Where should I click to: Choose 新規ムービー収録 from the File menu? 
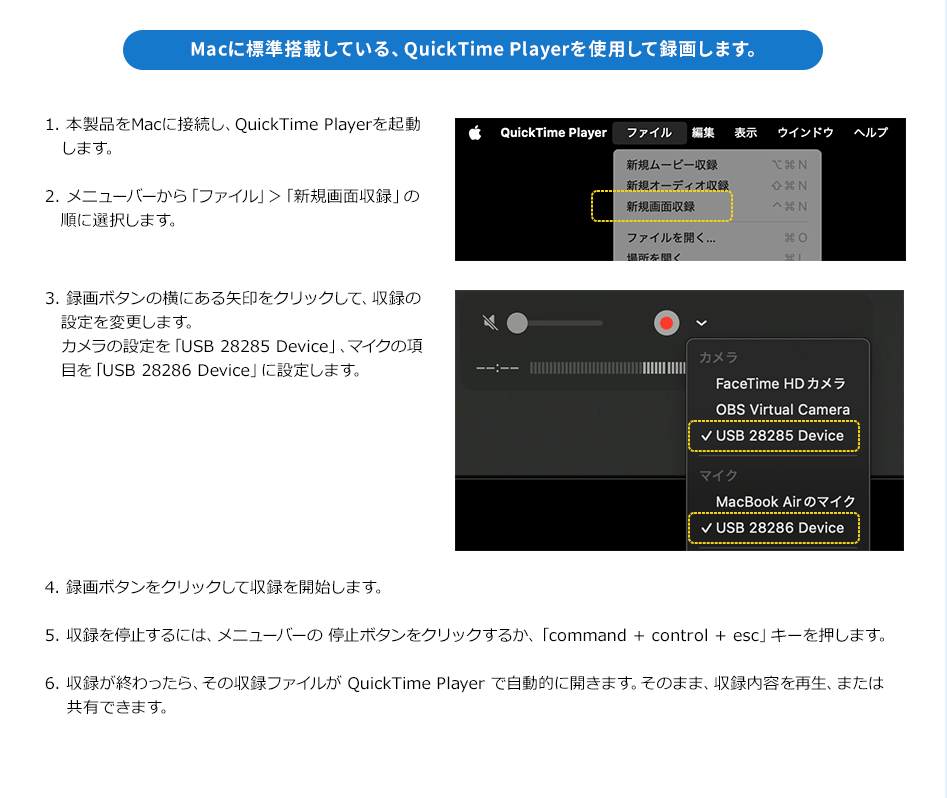click(717, 165)
